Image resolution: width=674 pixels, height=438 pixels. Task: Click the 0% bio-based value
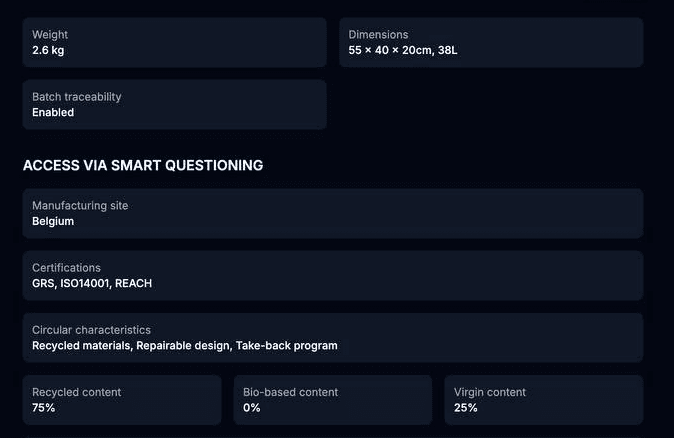click(x=250, y=408)
